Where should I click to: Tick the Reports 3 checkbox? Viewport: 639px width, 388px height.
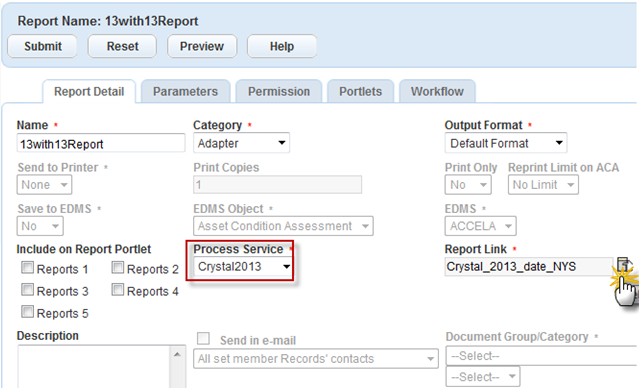27,290
